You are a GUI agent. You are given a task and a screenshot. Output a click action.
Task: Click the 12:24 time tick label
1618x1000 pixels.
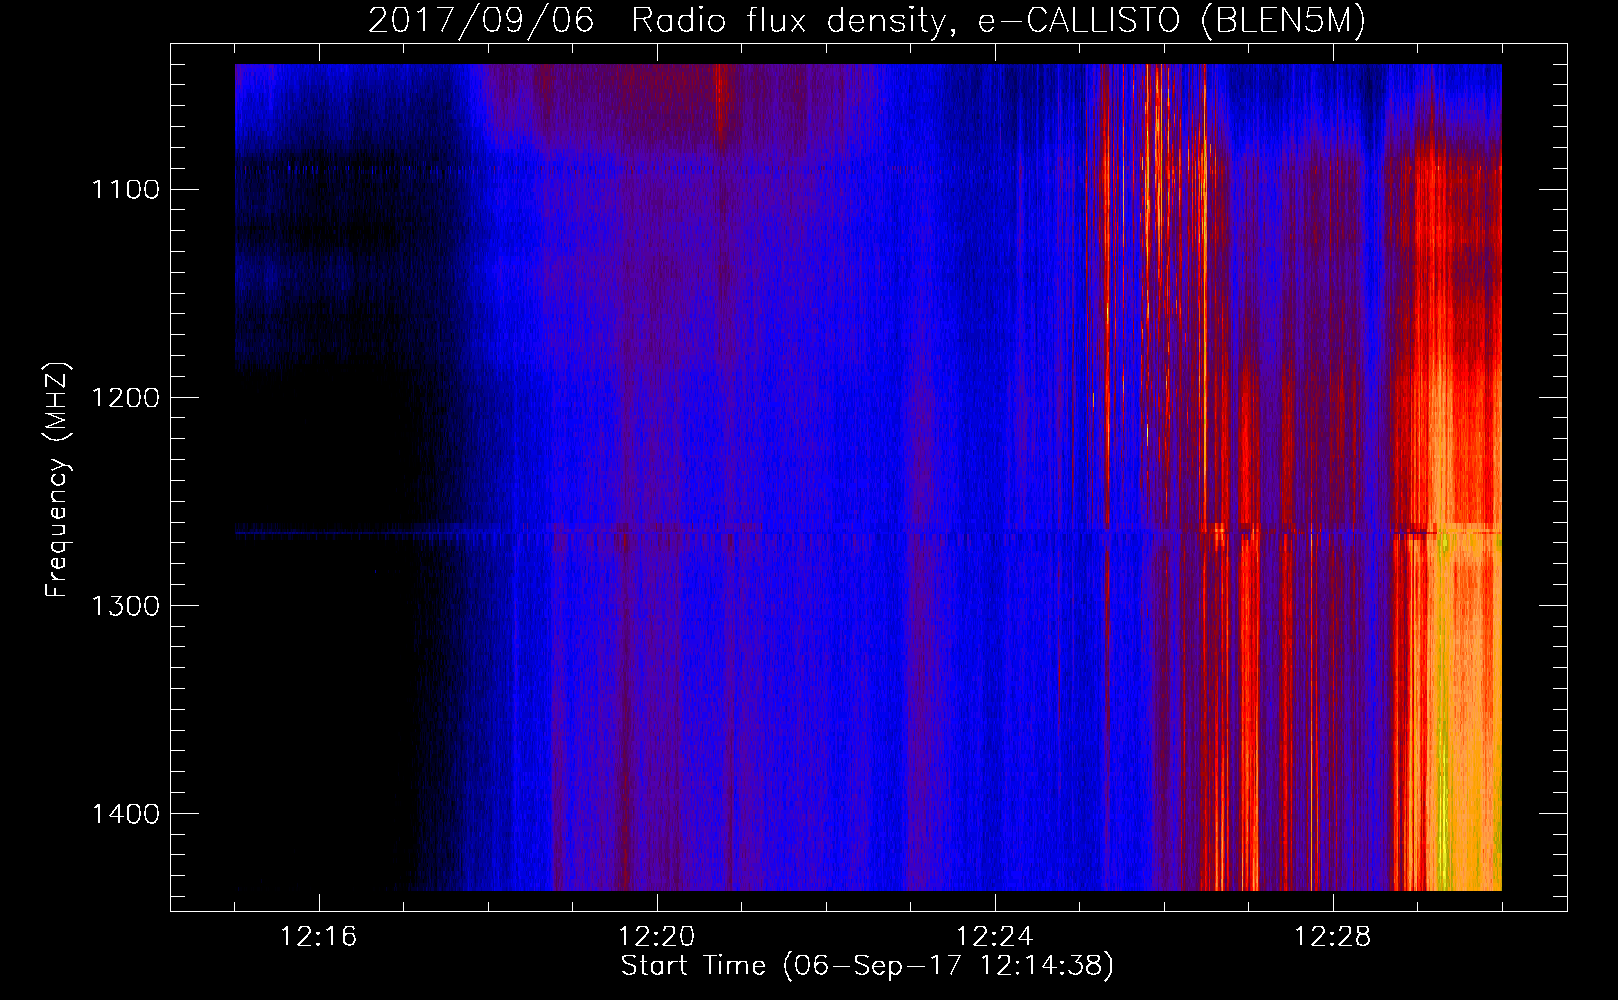point(995,937)
